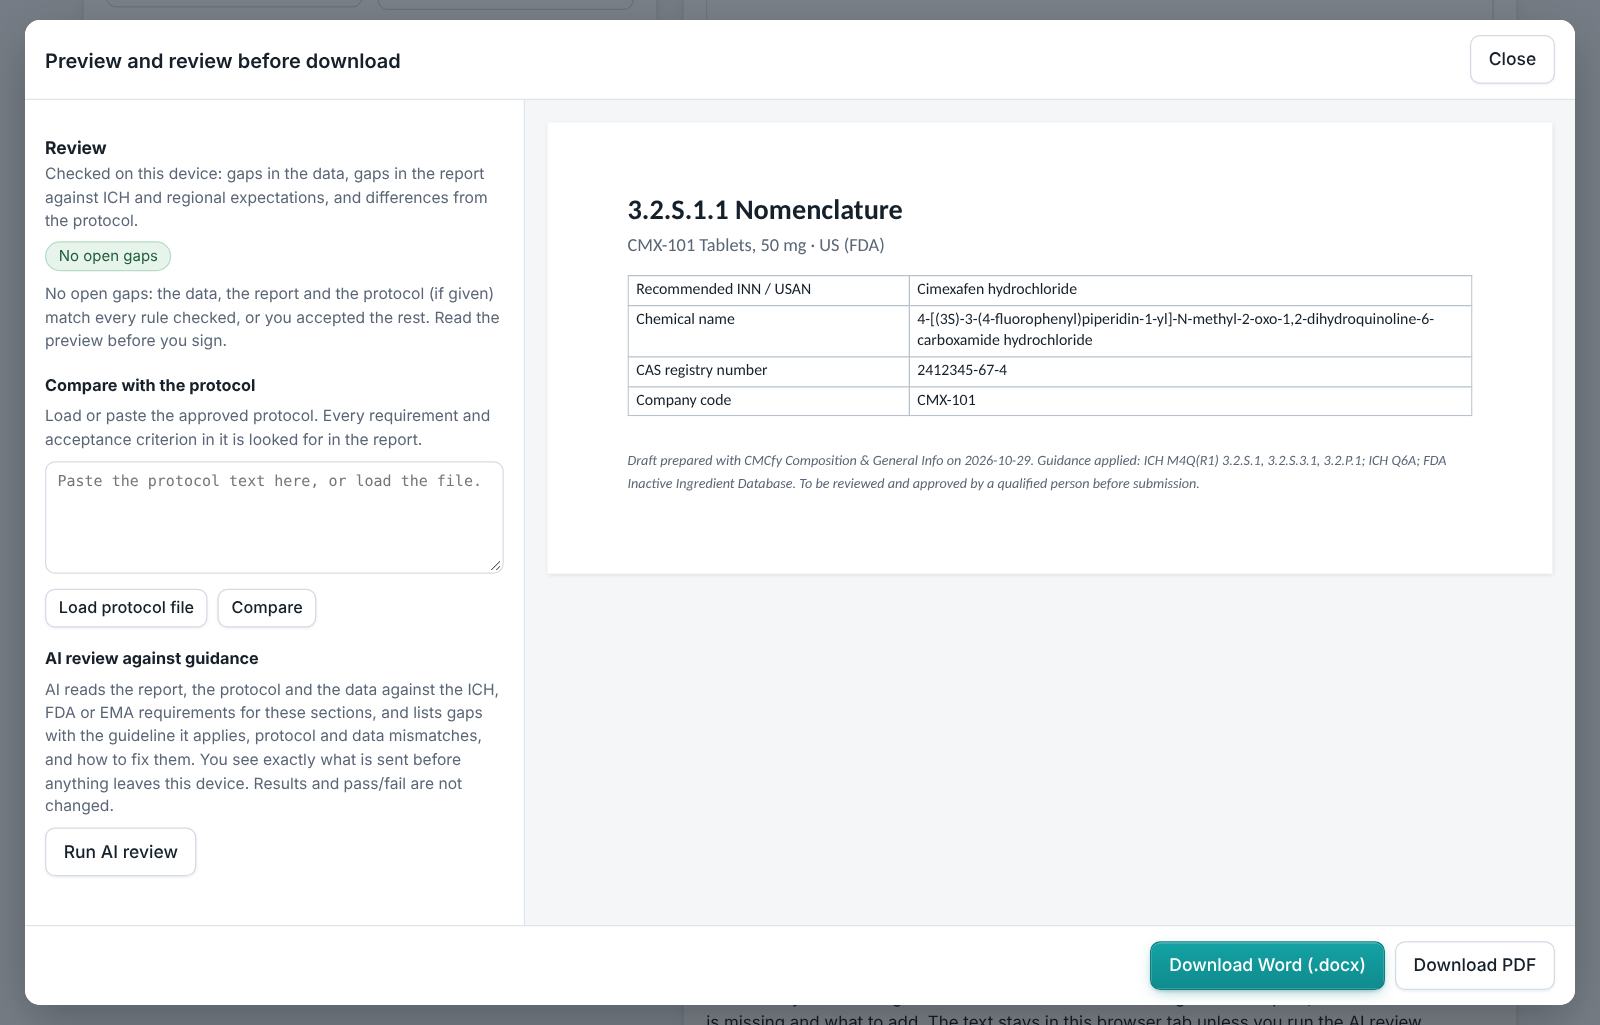Select the Cimexafen hydrochloride cell
Screen dimensions: 1600x1025
click(x=1190, y=290)
